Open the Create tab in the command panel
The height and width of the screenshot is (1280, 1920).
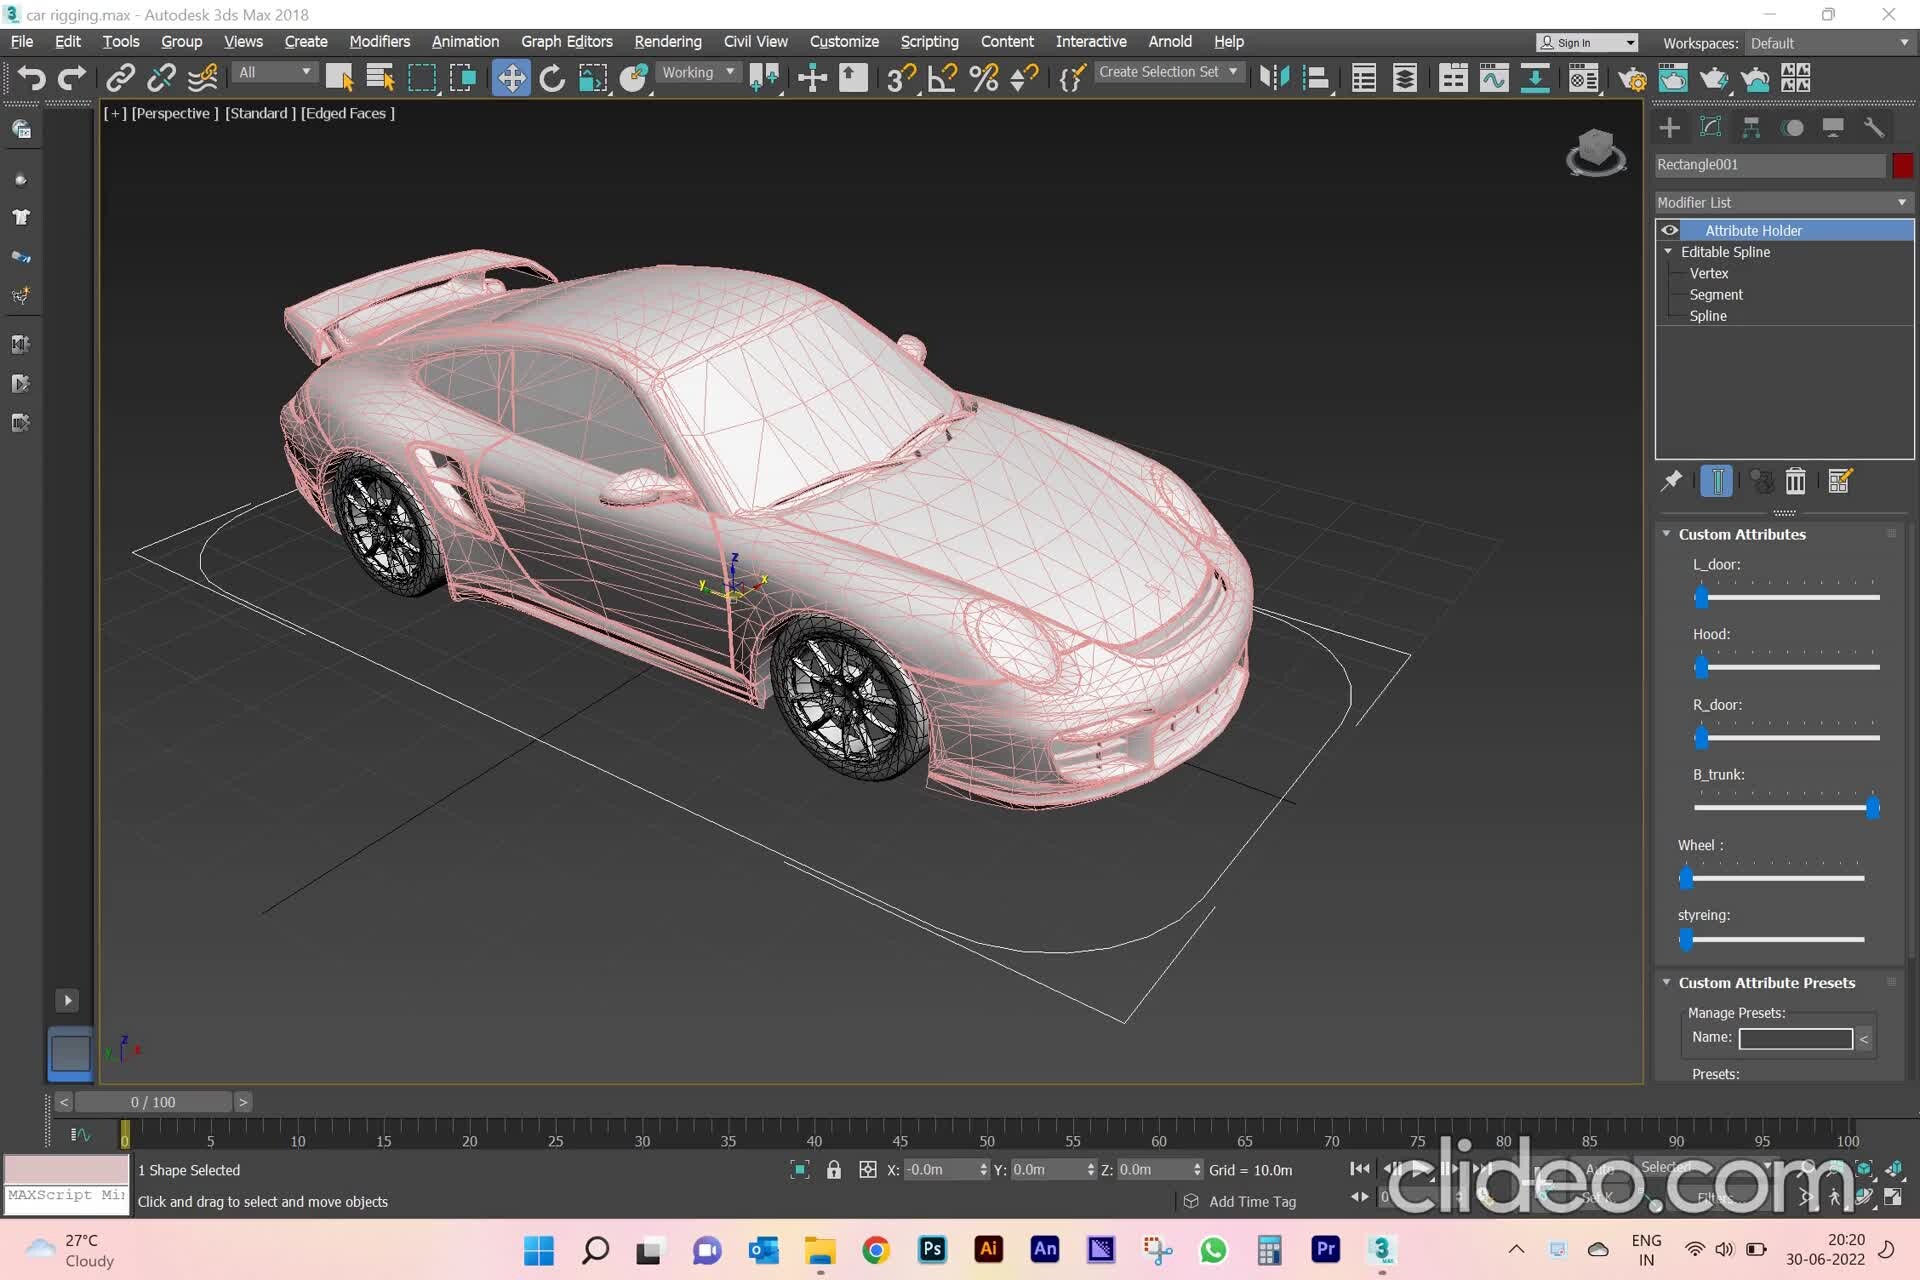(1670, 127)
